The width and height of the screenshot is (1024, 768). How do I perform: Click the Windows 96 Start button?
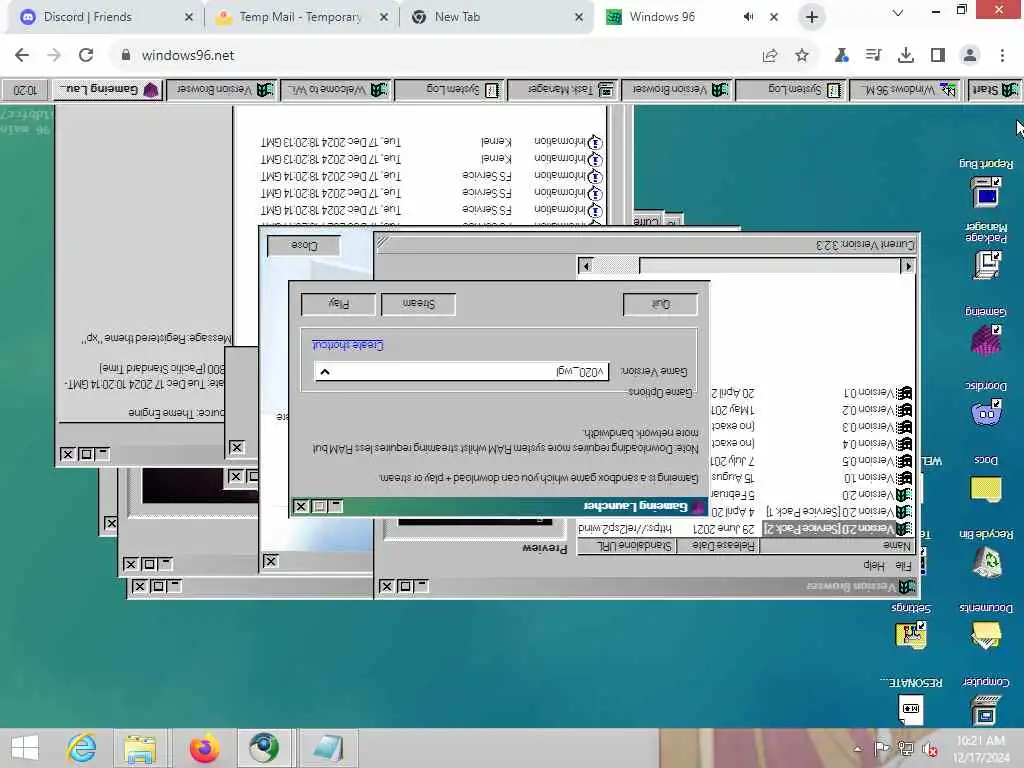coord(994,89)
